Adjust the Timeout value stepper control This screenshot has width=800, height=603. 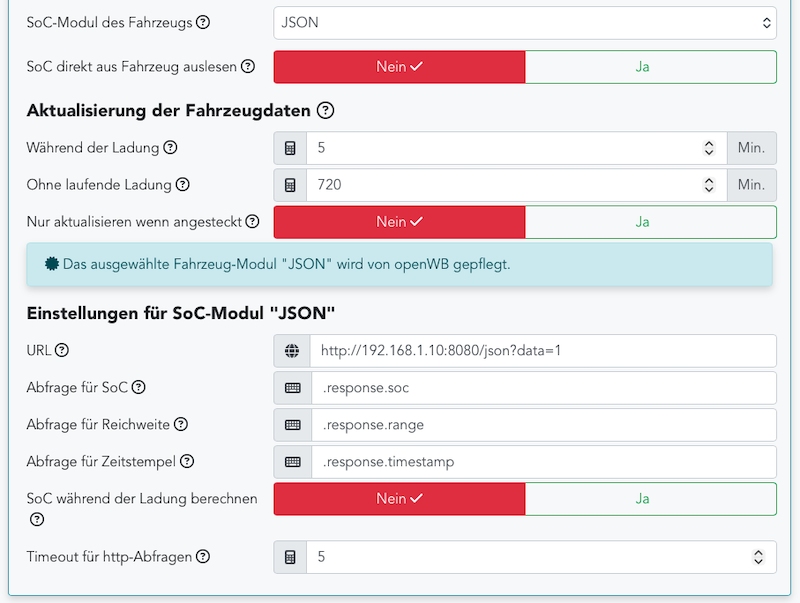click(x=758, y=557)
